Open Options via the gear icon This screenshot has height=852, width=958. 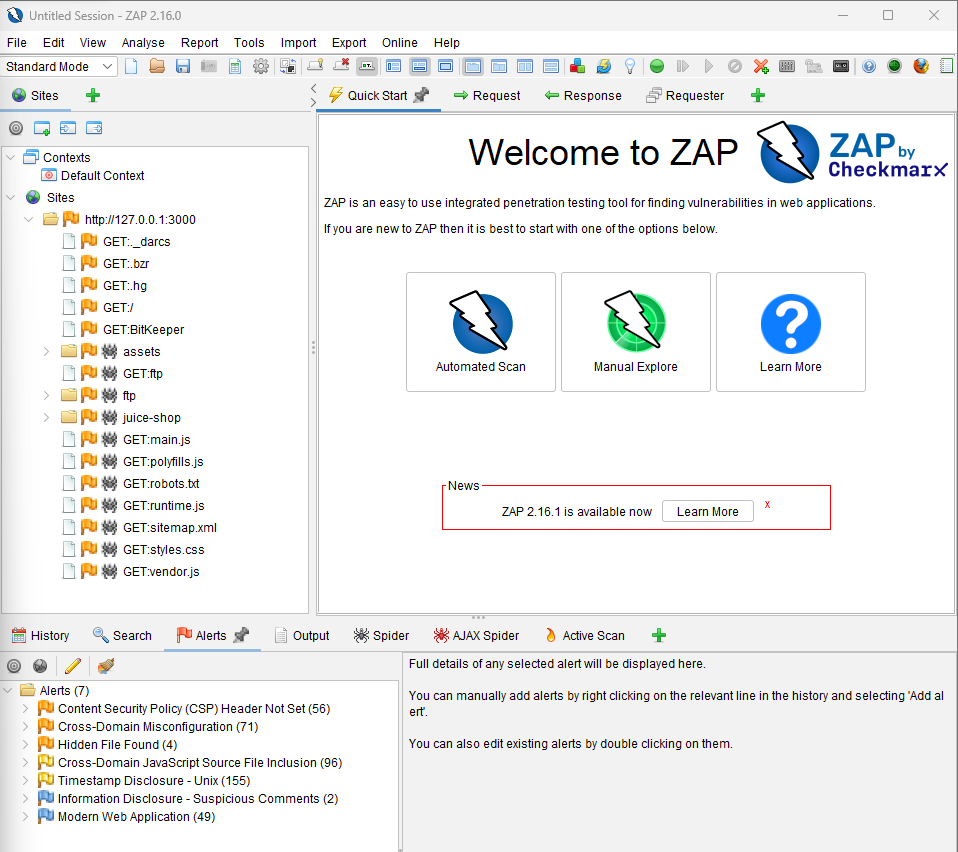click(x=261, y=66)
